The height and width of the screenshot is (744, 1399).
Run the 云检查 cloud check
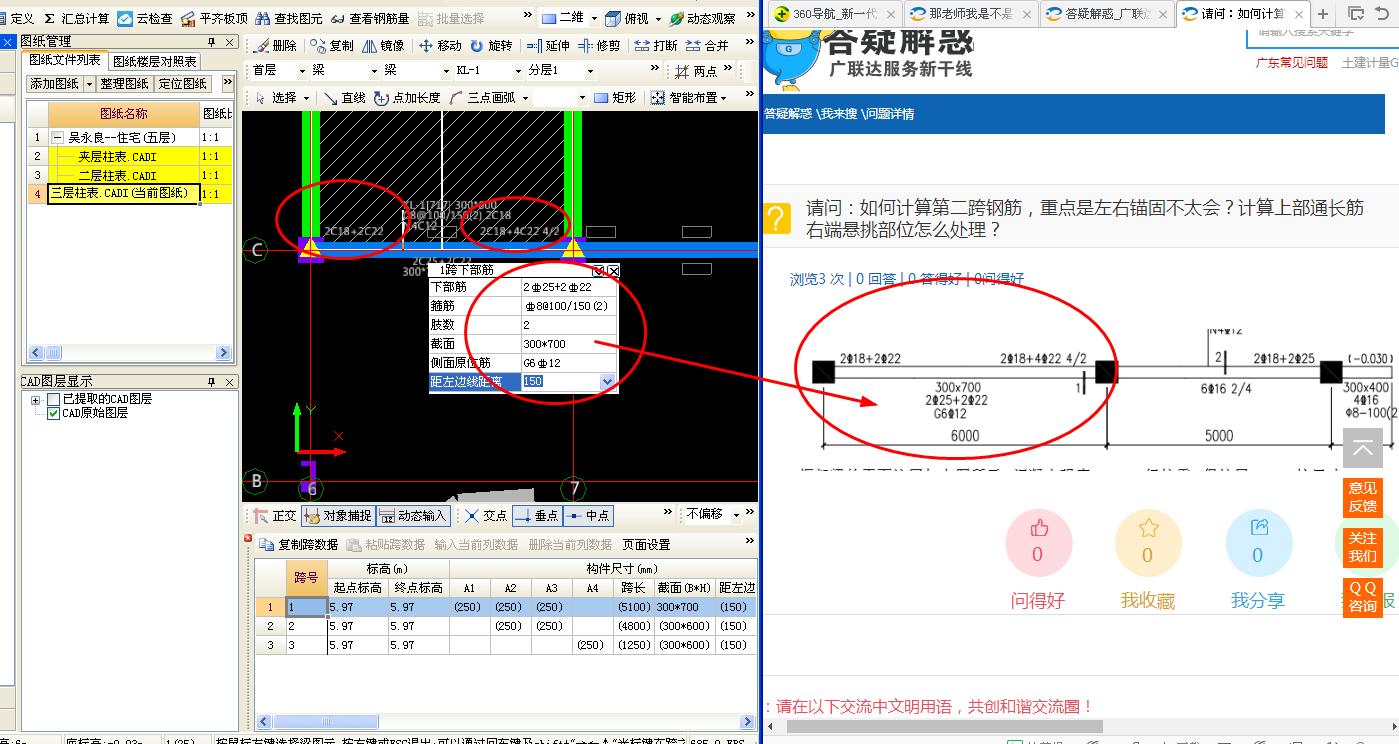point(145,19)
